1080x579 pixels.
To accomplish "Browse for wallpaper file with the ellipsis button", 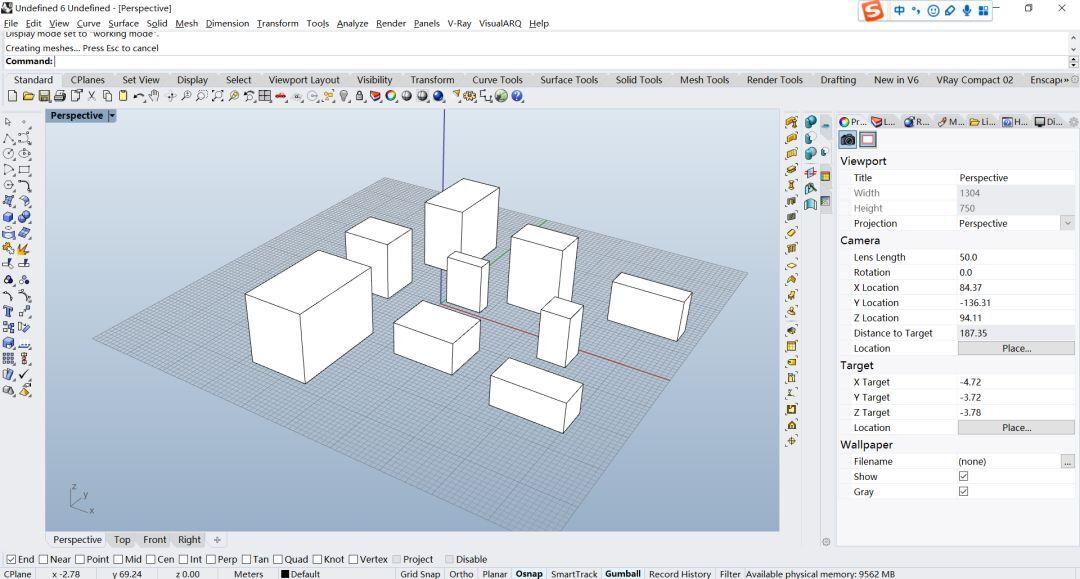I will click(x=1068, y=461).
